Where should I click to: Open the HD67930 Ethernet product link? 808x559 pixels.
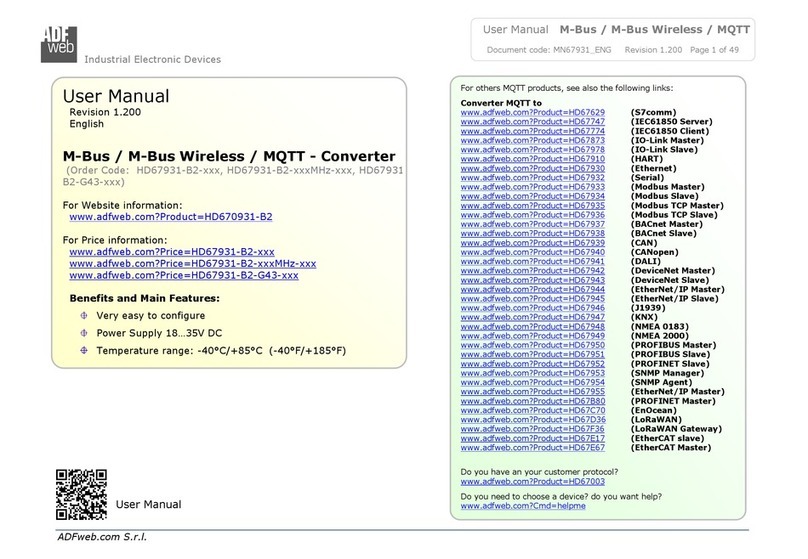tap(533, 168)
